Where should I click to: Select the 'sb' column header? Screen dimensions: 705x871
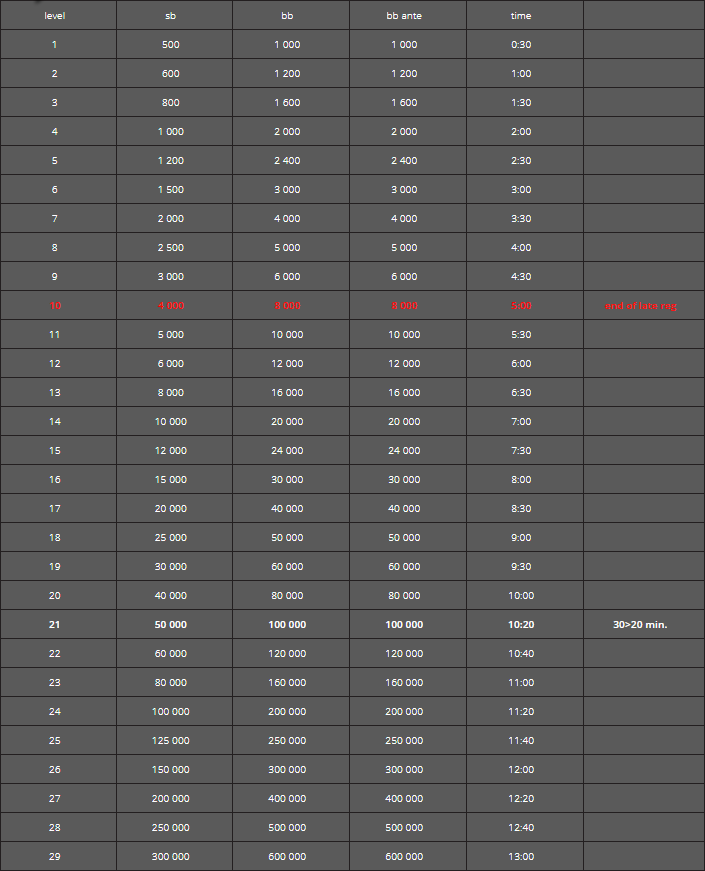click(x=171, y=16)
